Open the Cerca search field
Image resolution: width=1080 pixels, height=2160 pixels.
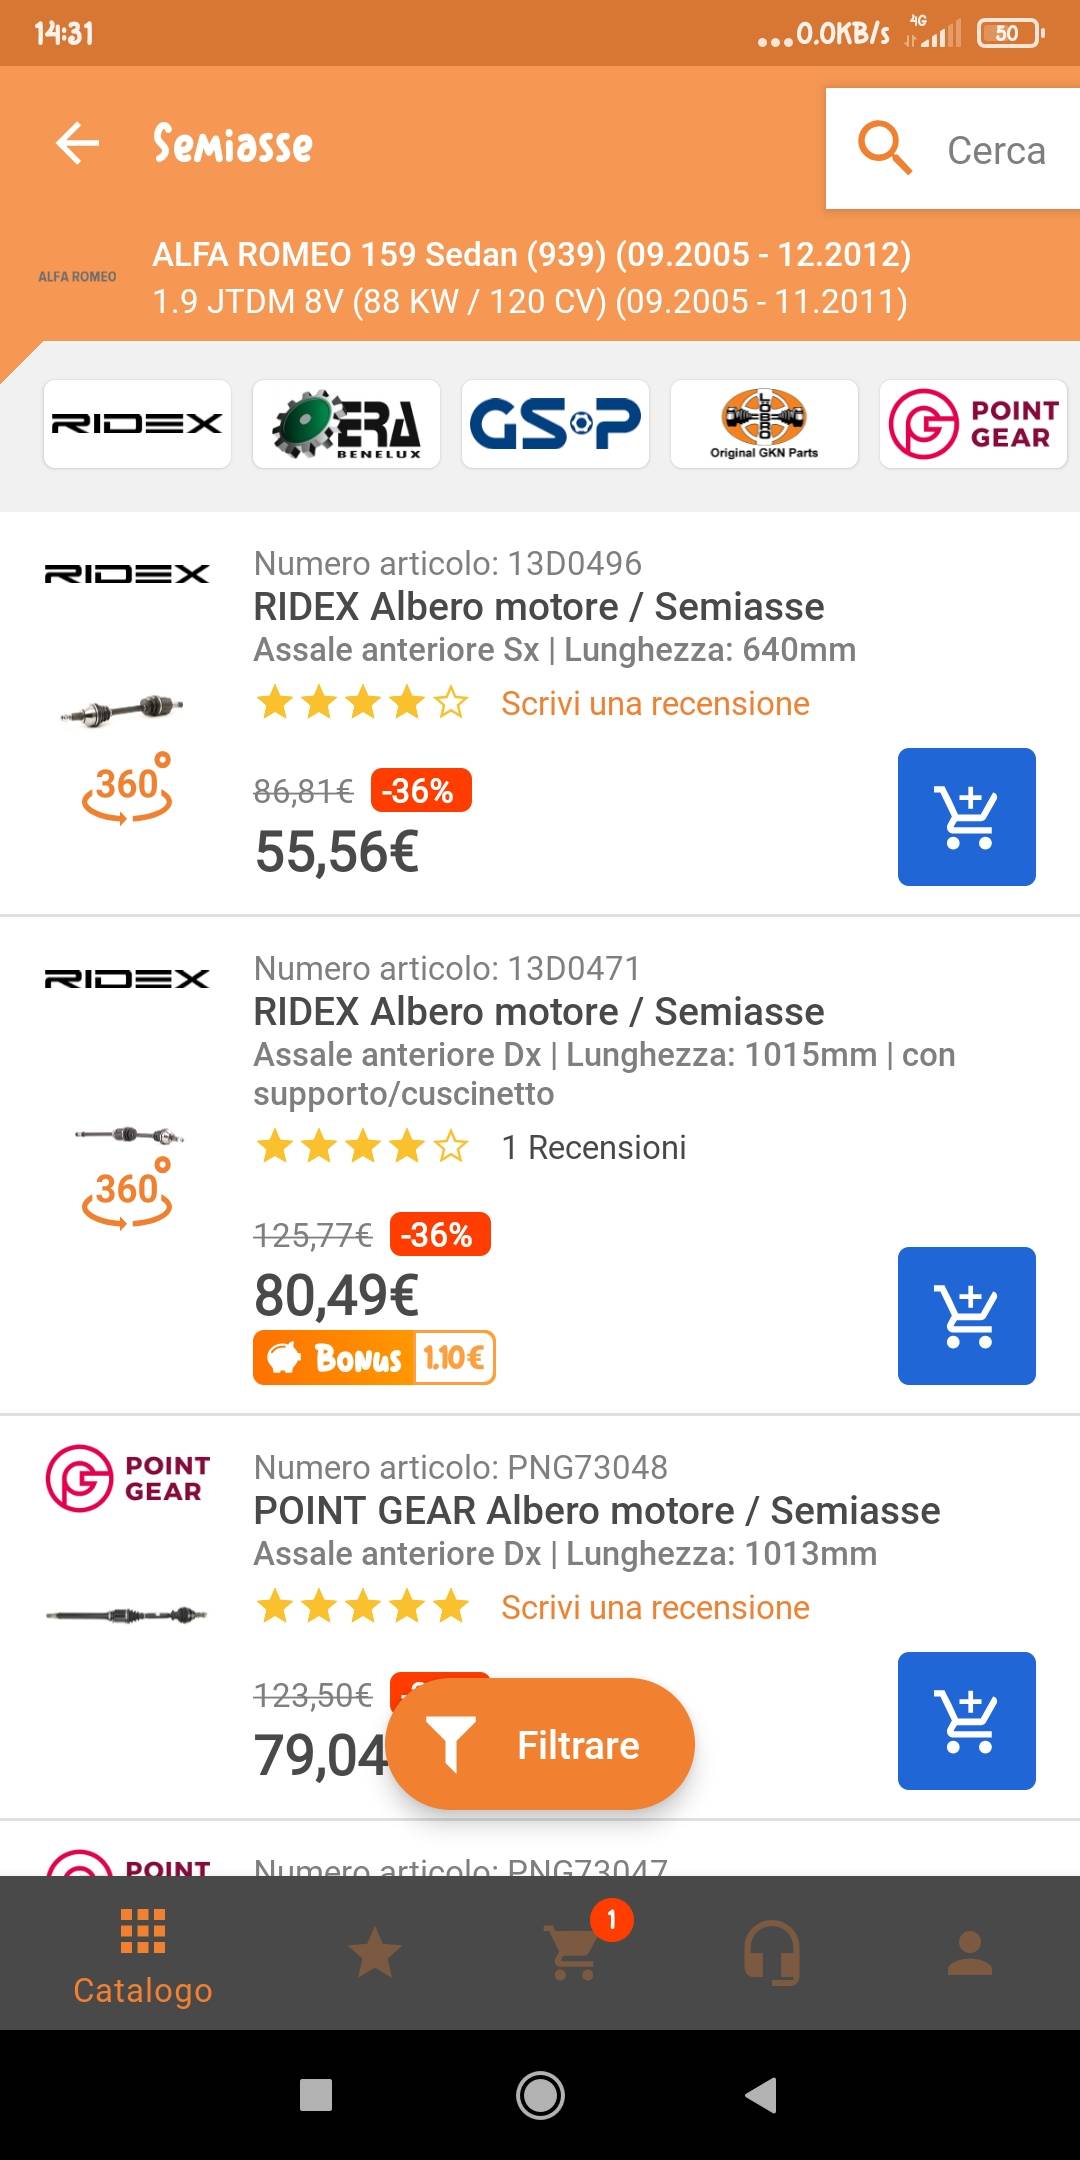[x=953, y=149]
